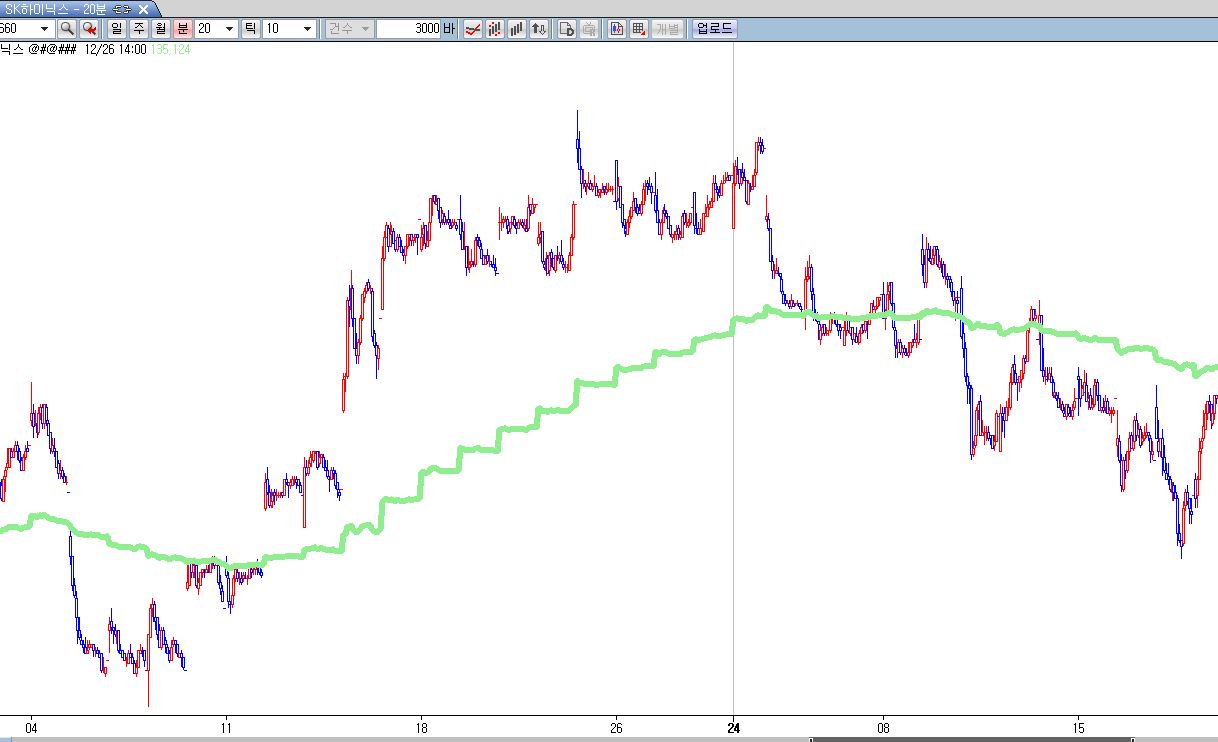Expand the stock code dropdown arrow

[43, 29]
